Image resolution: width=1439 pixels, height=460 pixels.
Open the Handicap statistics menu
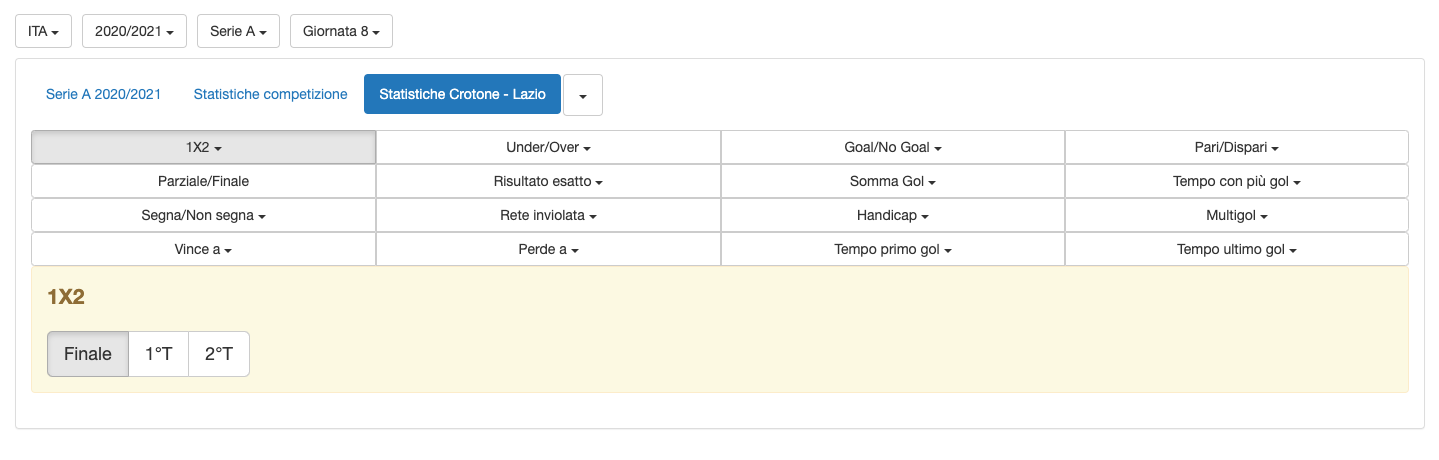893,215
